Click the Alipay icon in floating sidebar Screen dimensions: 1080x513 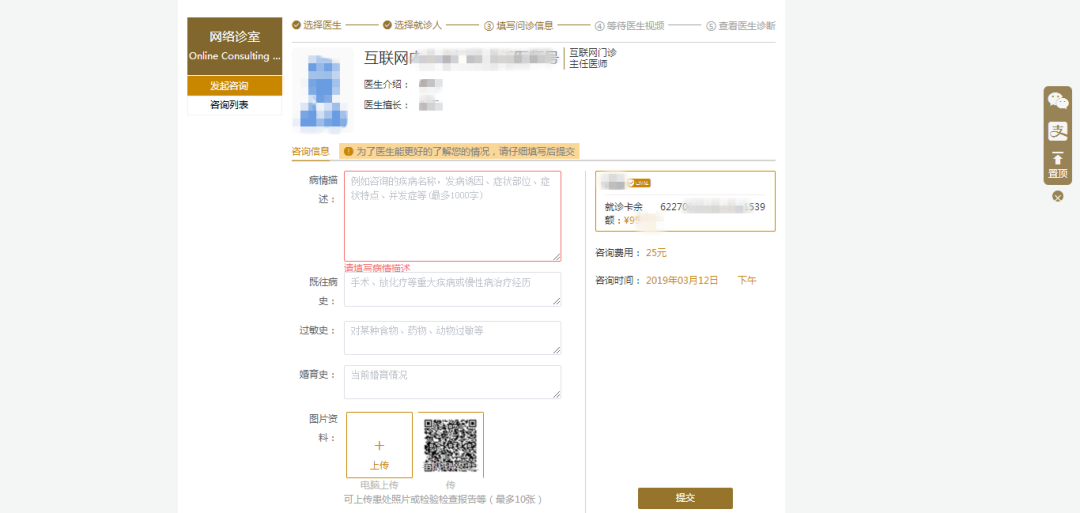click(1057, 130)
